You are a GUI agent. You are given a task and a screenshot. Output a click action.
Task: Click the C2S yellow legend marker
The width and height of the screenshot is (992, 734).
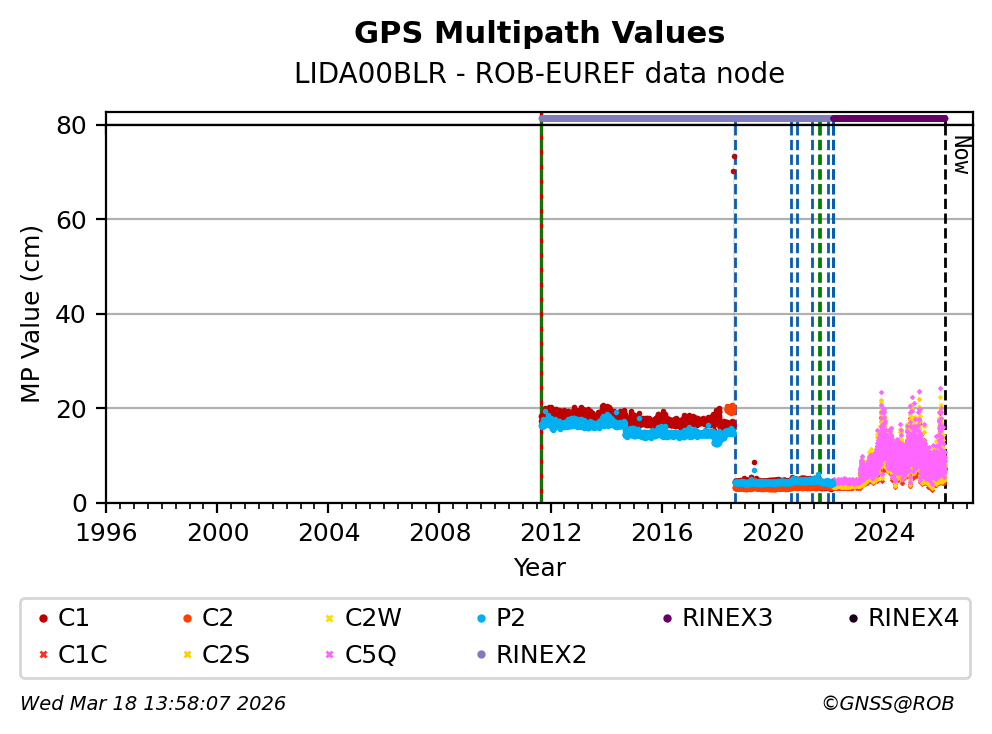coord(187,655)
